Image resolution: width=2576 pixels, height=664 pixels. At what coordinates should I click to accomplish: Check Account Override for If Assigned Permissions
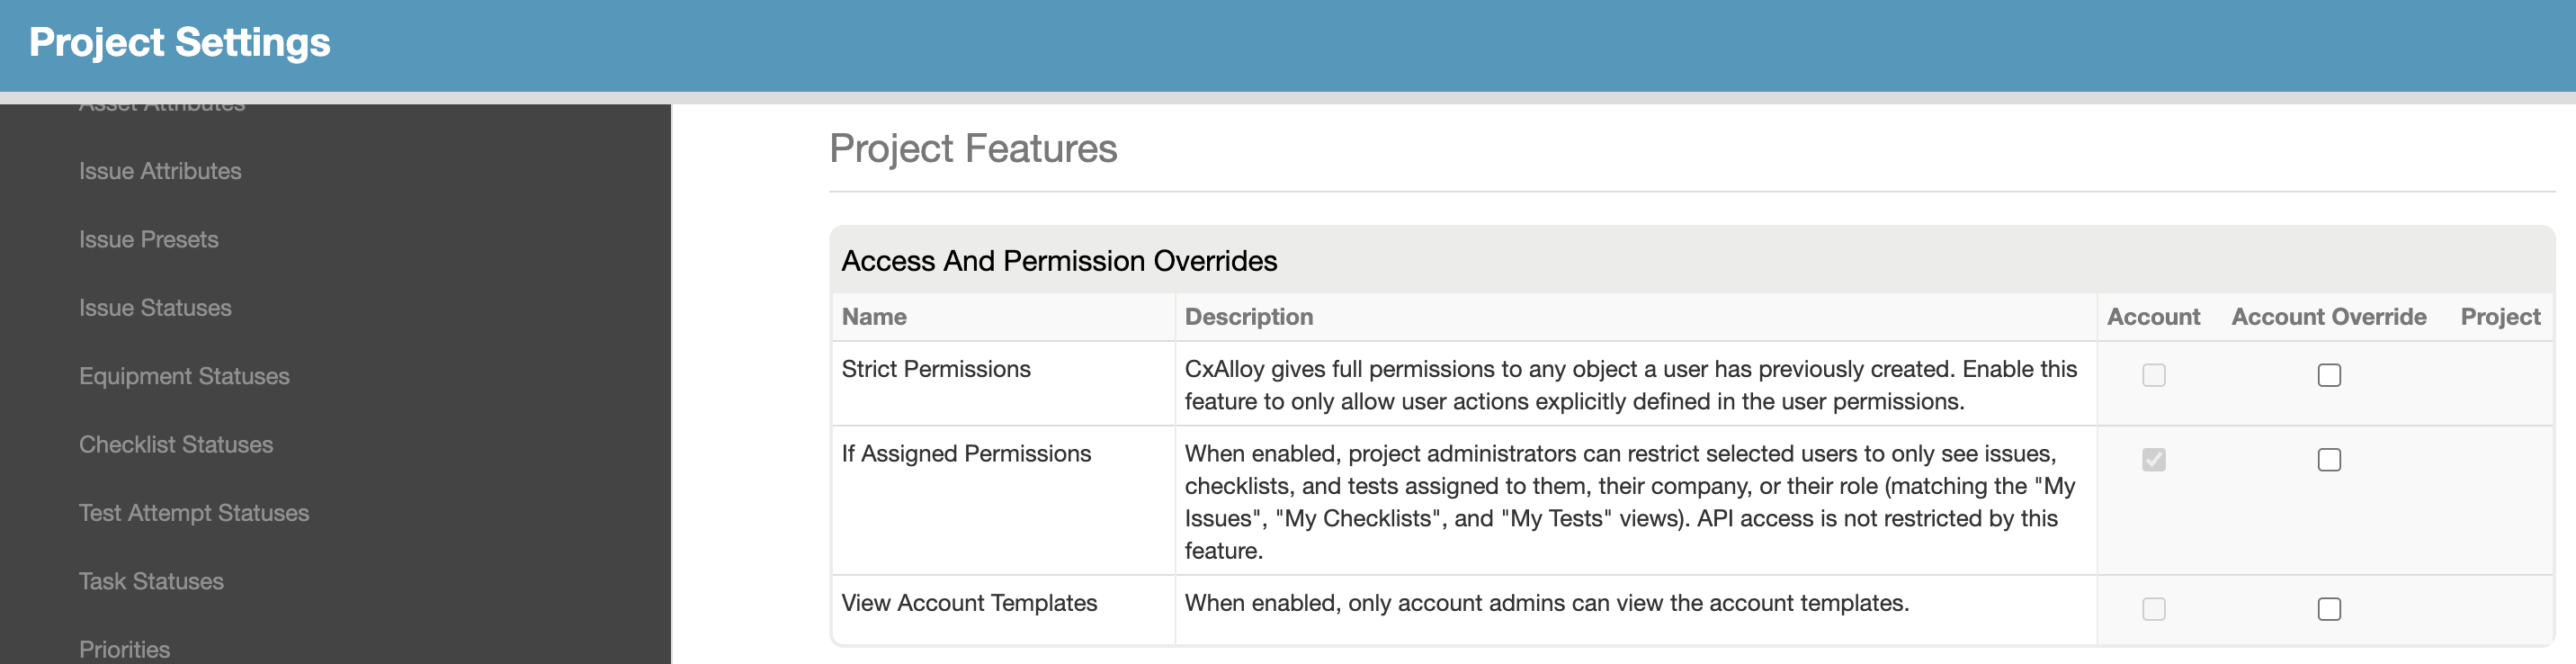[2328, 460]
